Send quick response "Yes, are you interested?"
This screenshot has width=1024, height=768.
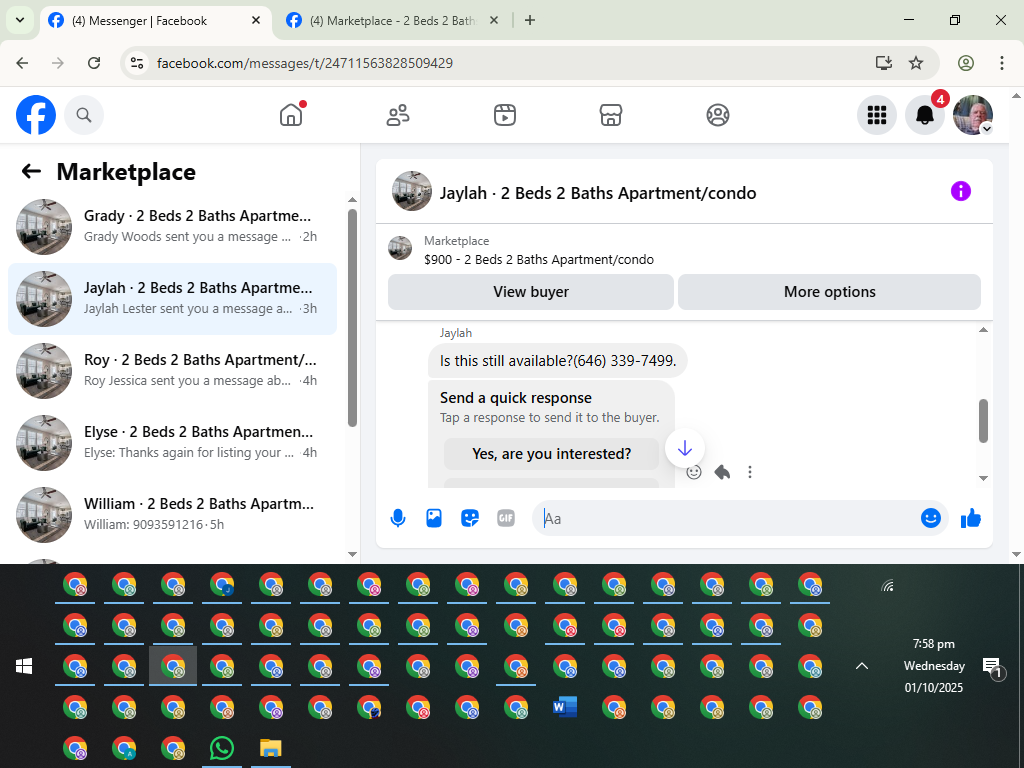click(x=551, y=454)
